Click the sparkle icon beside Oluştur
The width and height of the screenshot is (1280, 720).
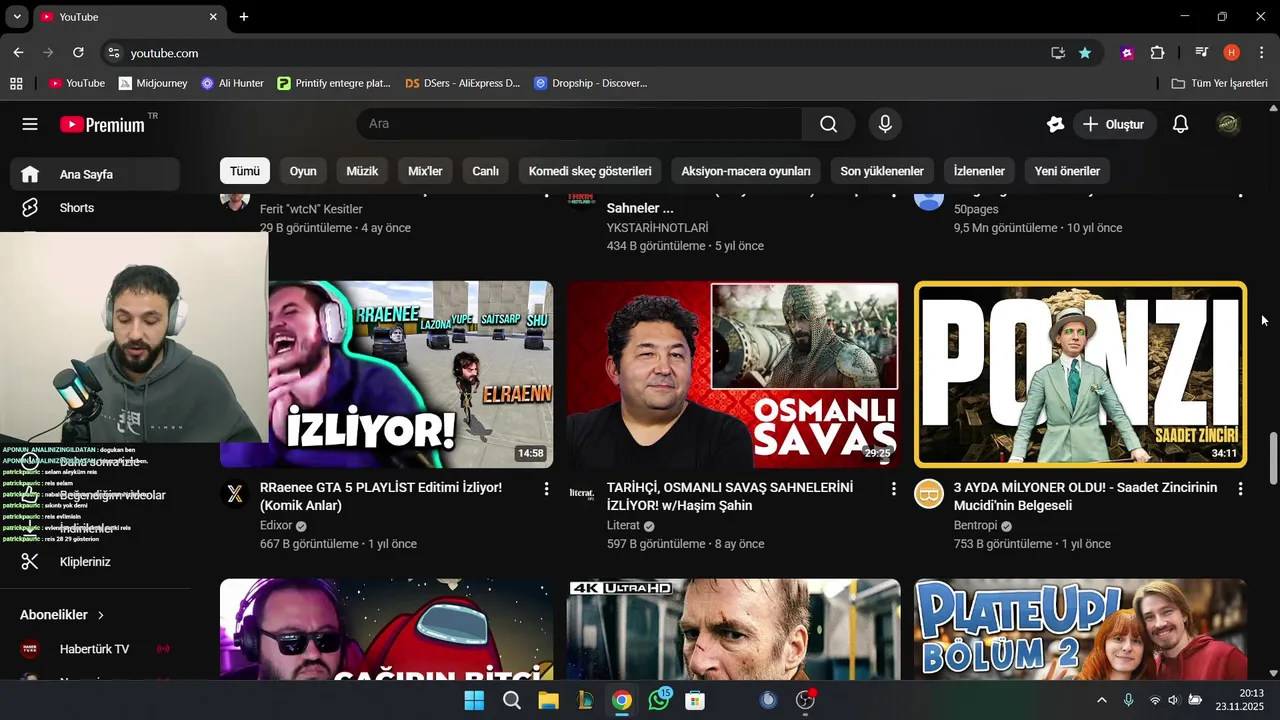click(x=1055, y=124)
